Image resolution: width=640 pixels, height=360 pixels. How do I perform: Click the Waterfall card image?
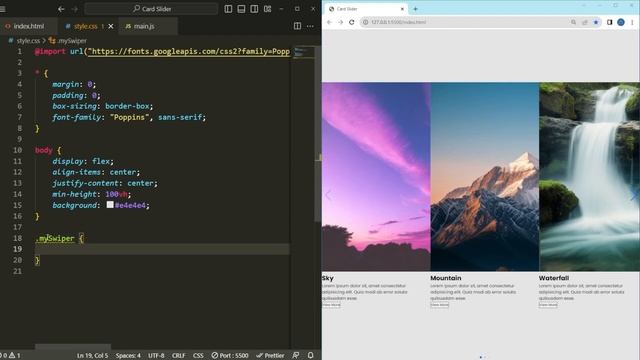[x=589, y=177]
